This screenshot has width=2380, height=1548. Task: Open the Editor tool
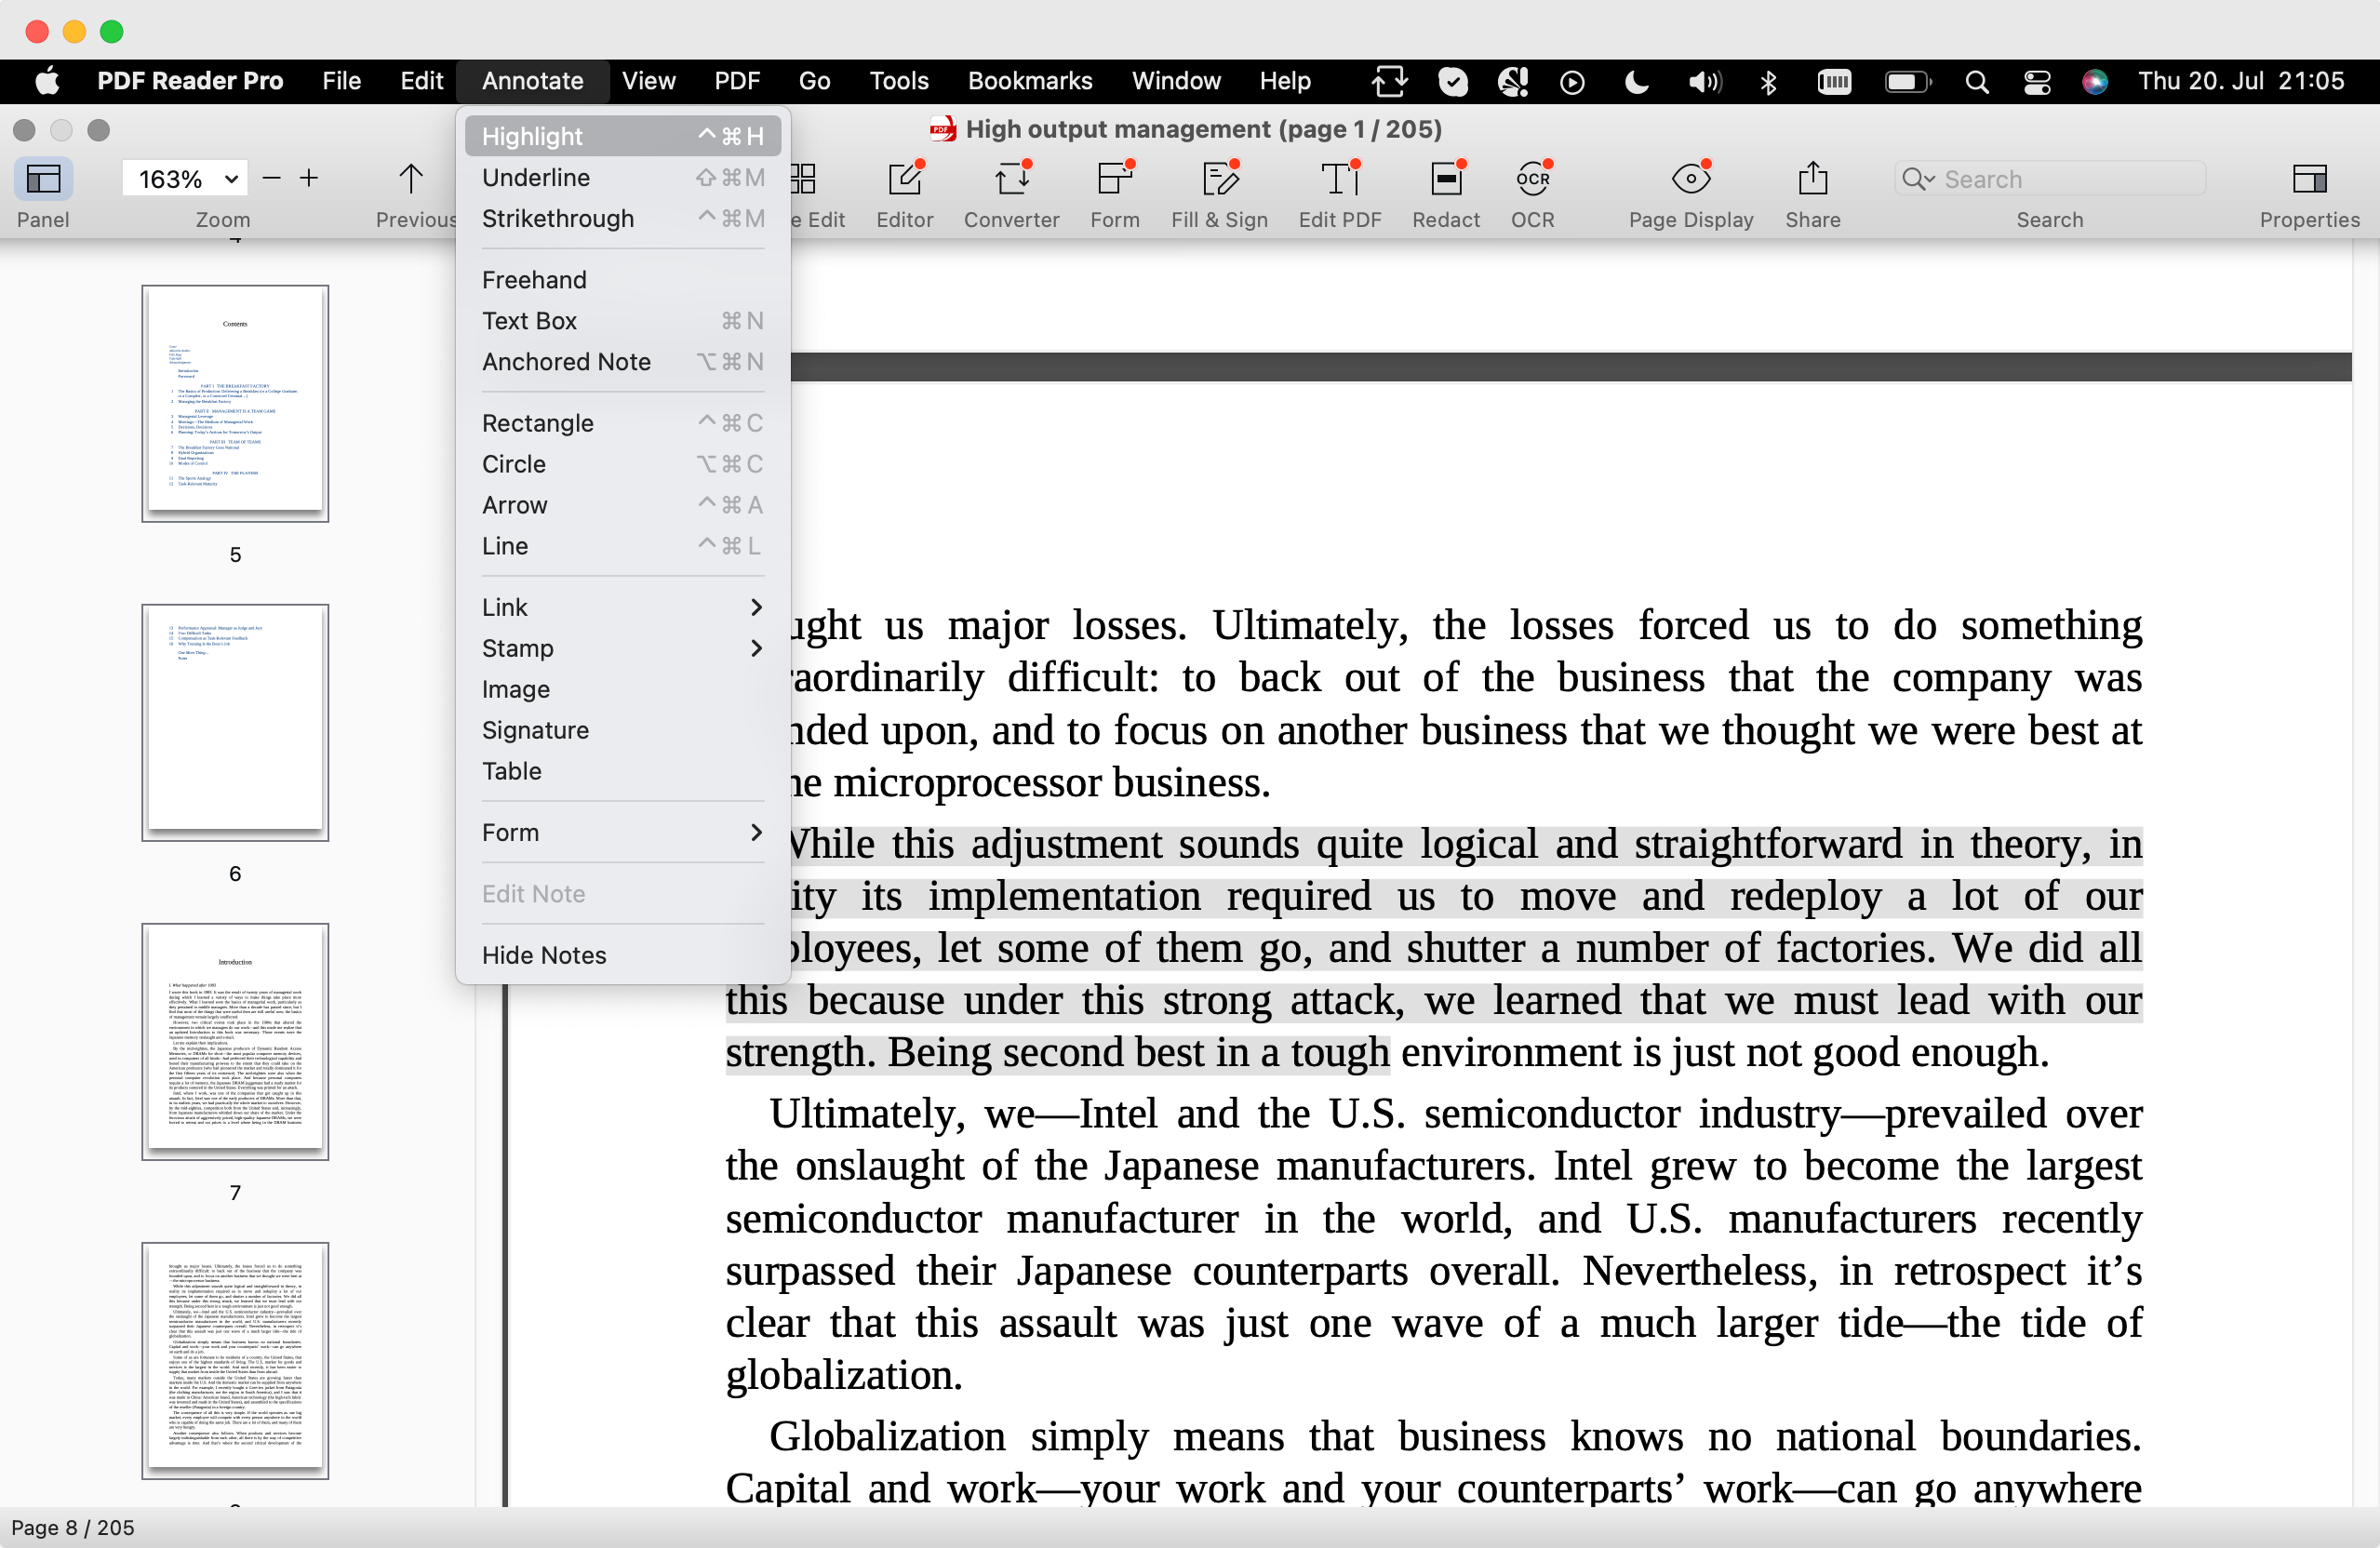pos(904,180)
